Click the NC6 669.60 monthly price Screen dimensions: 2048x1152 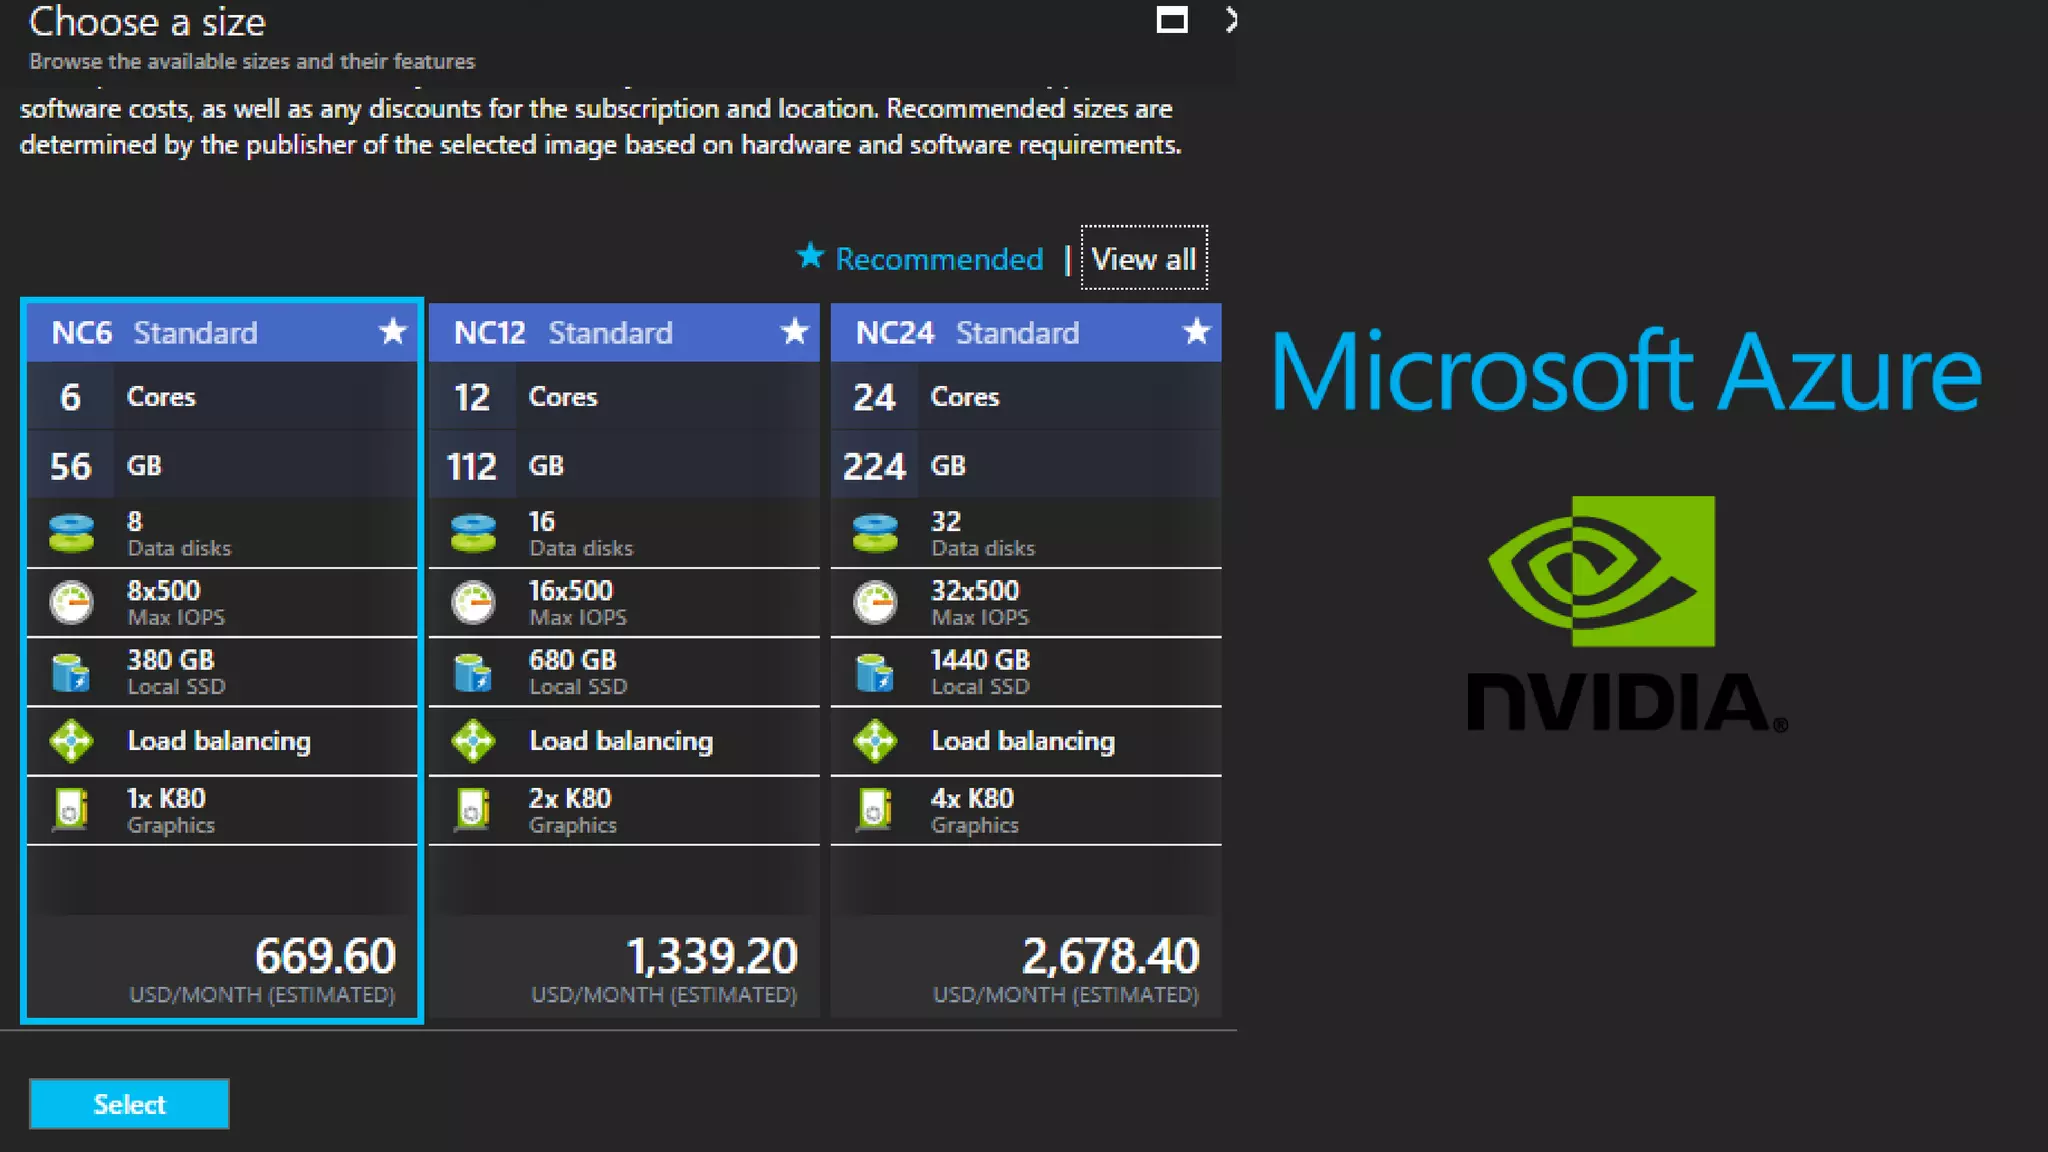325,956
